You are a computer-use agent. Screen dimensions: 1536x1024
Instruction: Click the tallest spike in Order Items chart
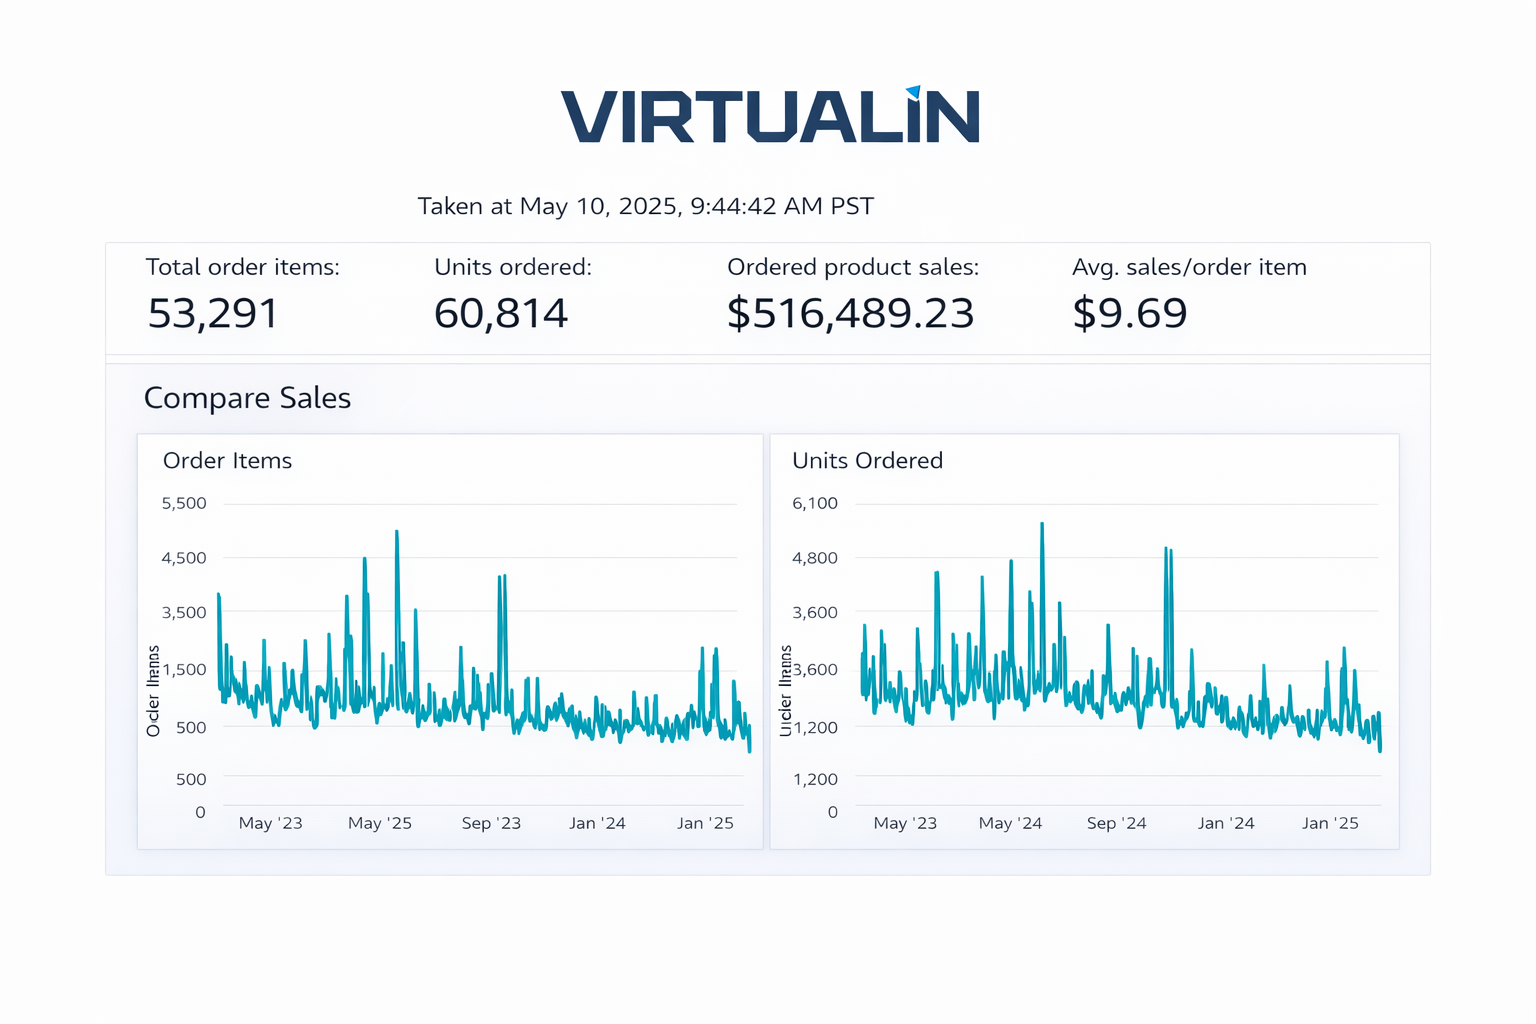(x=397, y=535)
